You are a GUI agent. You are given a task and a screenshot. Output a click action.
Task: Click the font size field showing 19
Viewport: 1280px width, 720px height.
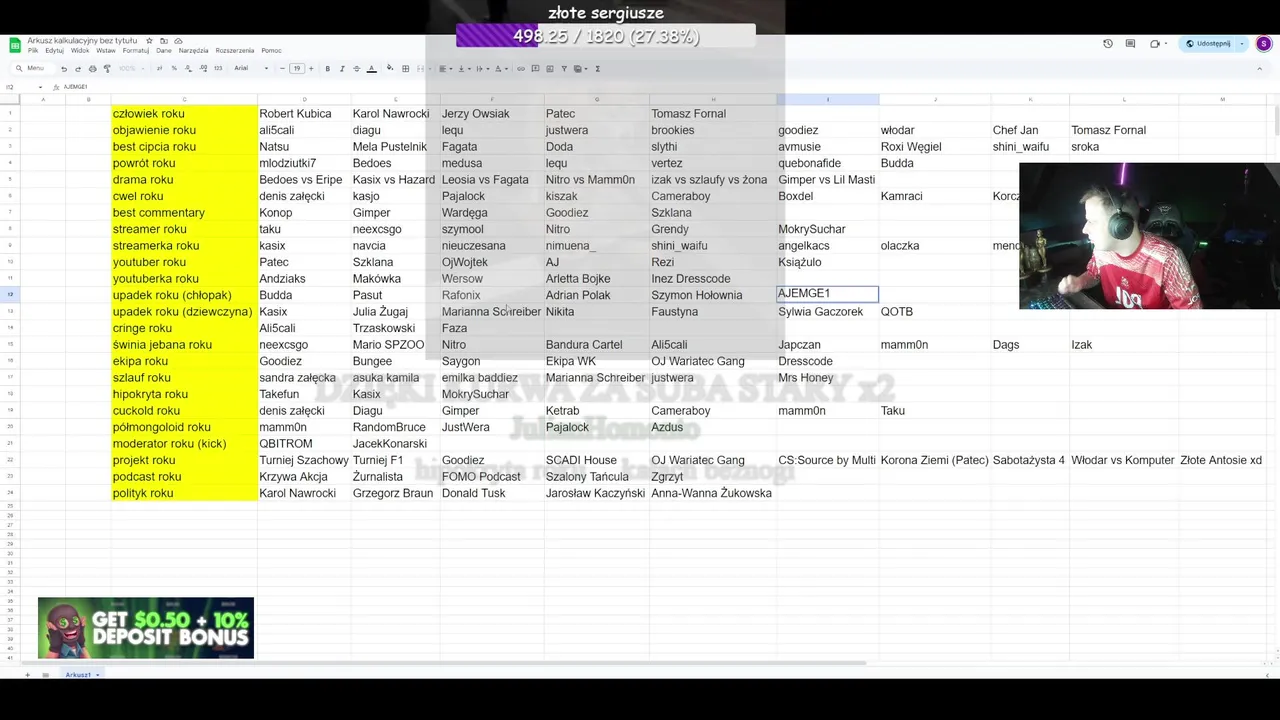(297, 69)
